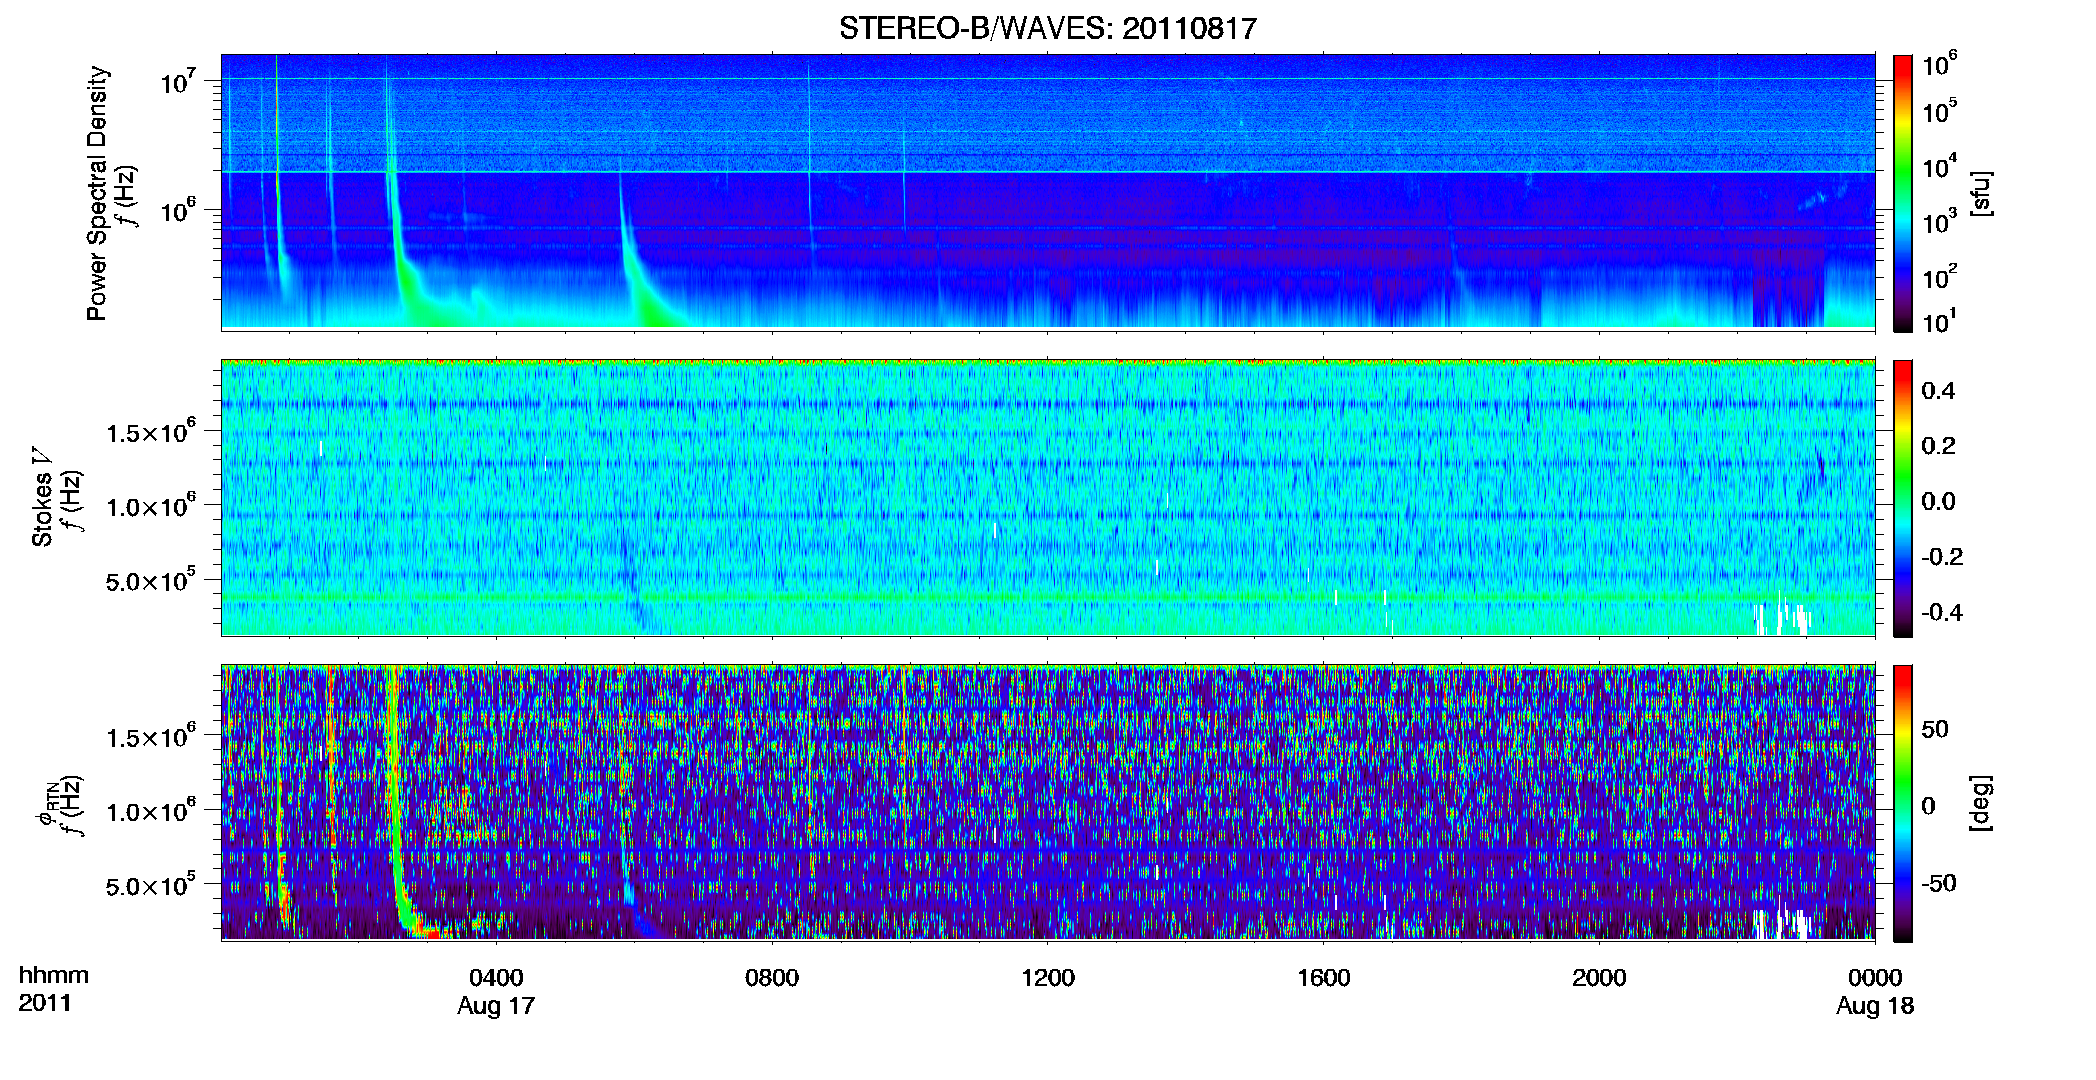Click the [sfu] colorbar unit label
The image size is (2096, 1080).
[x=1981, y=193]
